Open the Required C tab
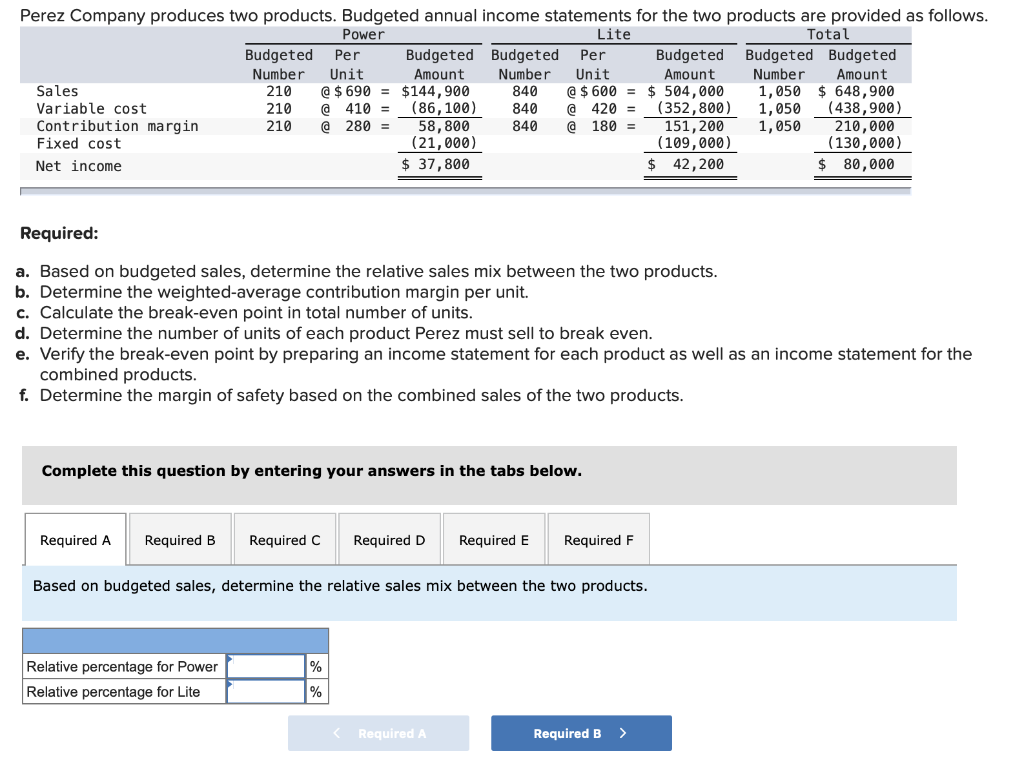The width and height of the screenshot is (1024, 780). (284, 539)
